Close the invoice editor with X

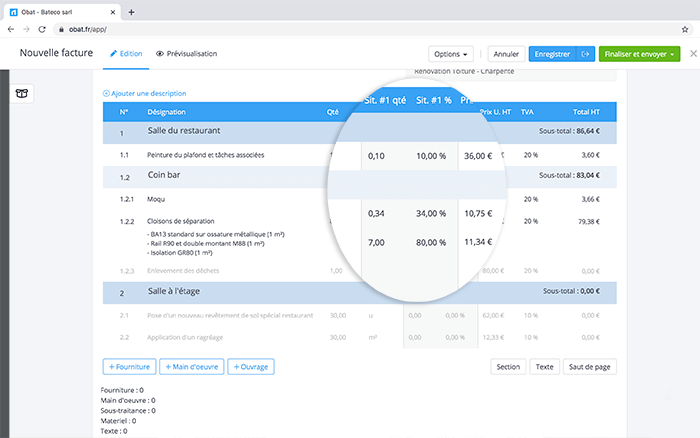pyautogui.click(x=693, y=54)
